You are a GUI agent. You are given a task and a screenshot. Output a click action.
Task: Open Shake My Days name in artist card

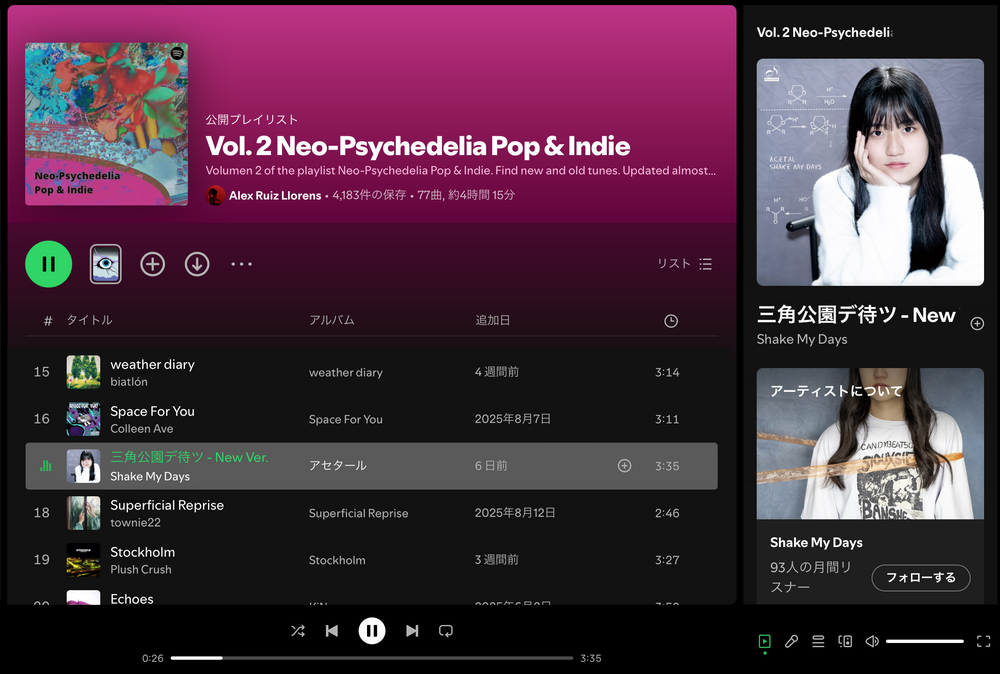(816, 543)
